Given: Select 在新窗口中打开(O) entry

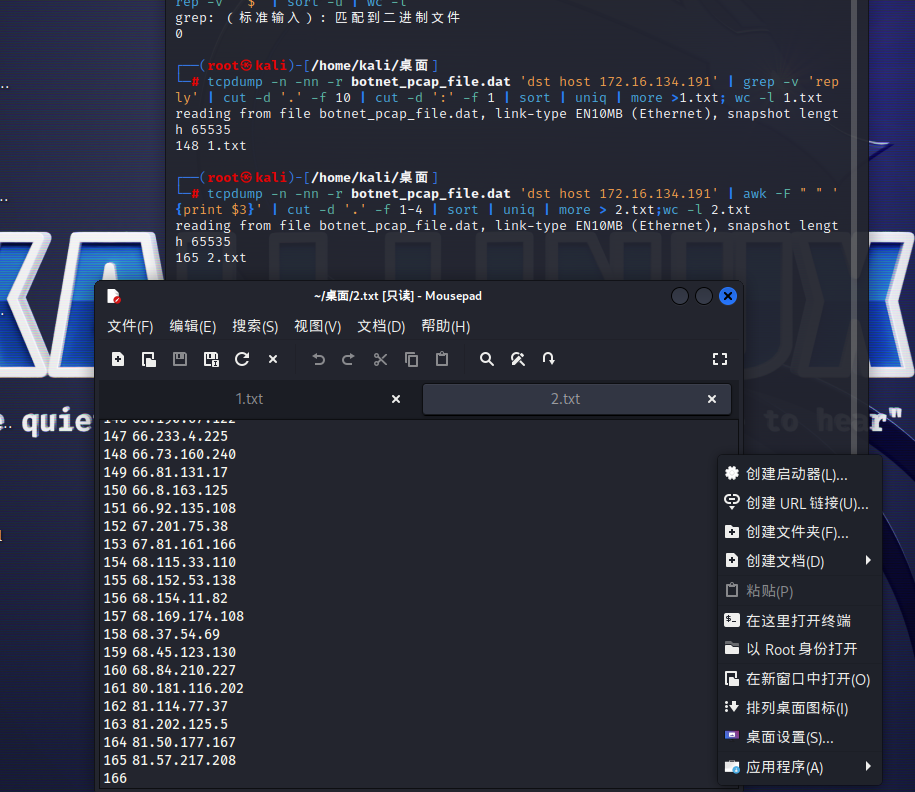Looking at the screenshot, I should tap(799, 679).
